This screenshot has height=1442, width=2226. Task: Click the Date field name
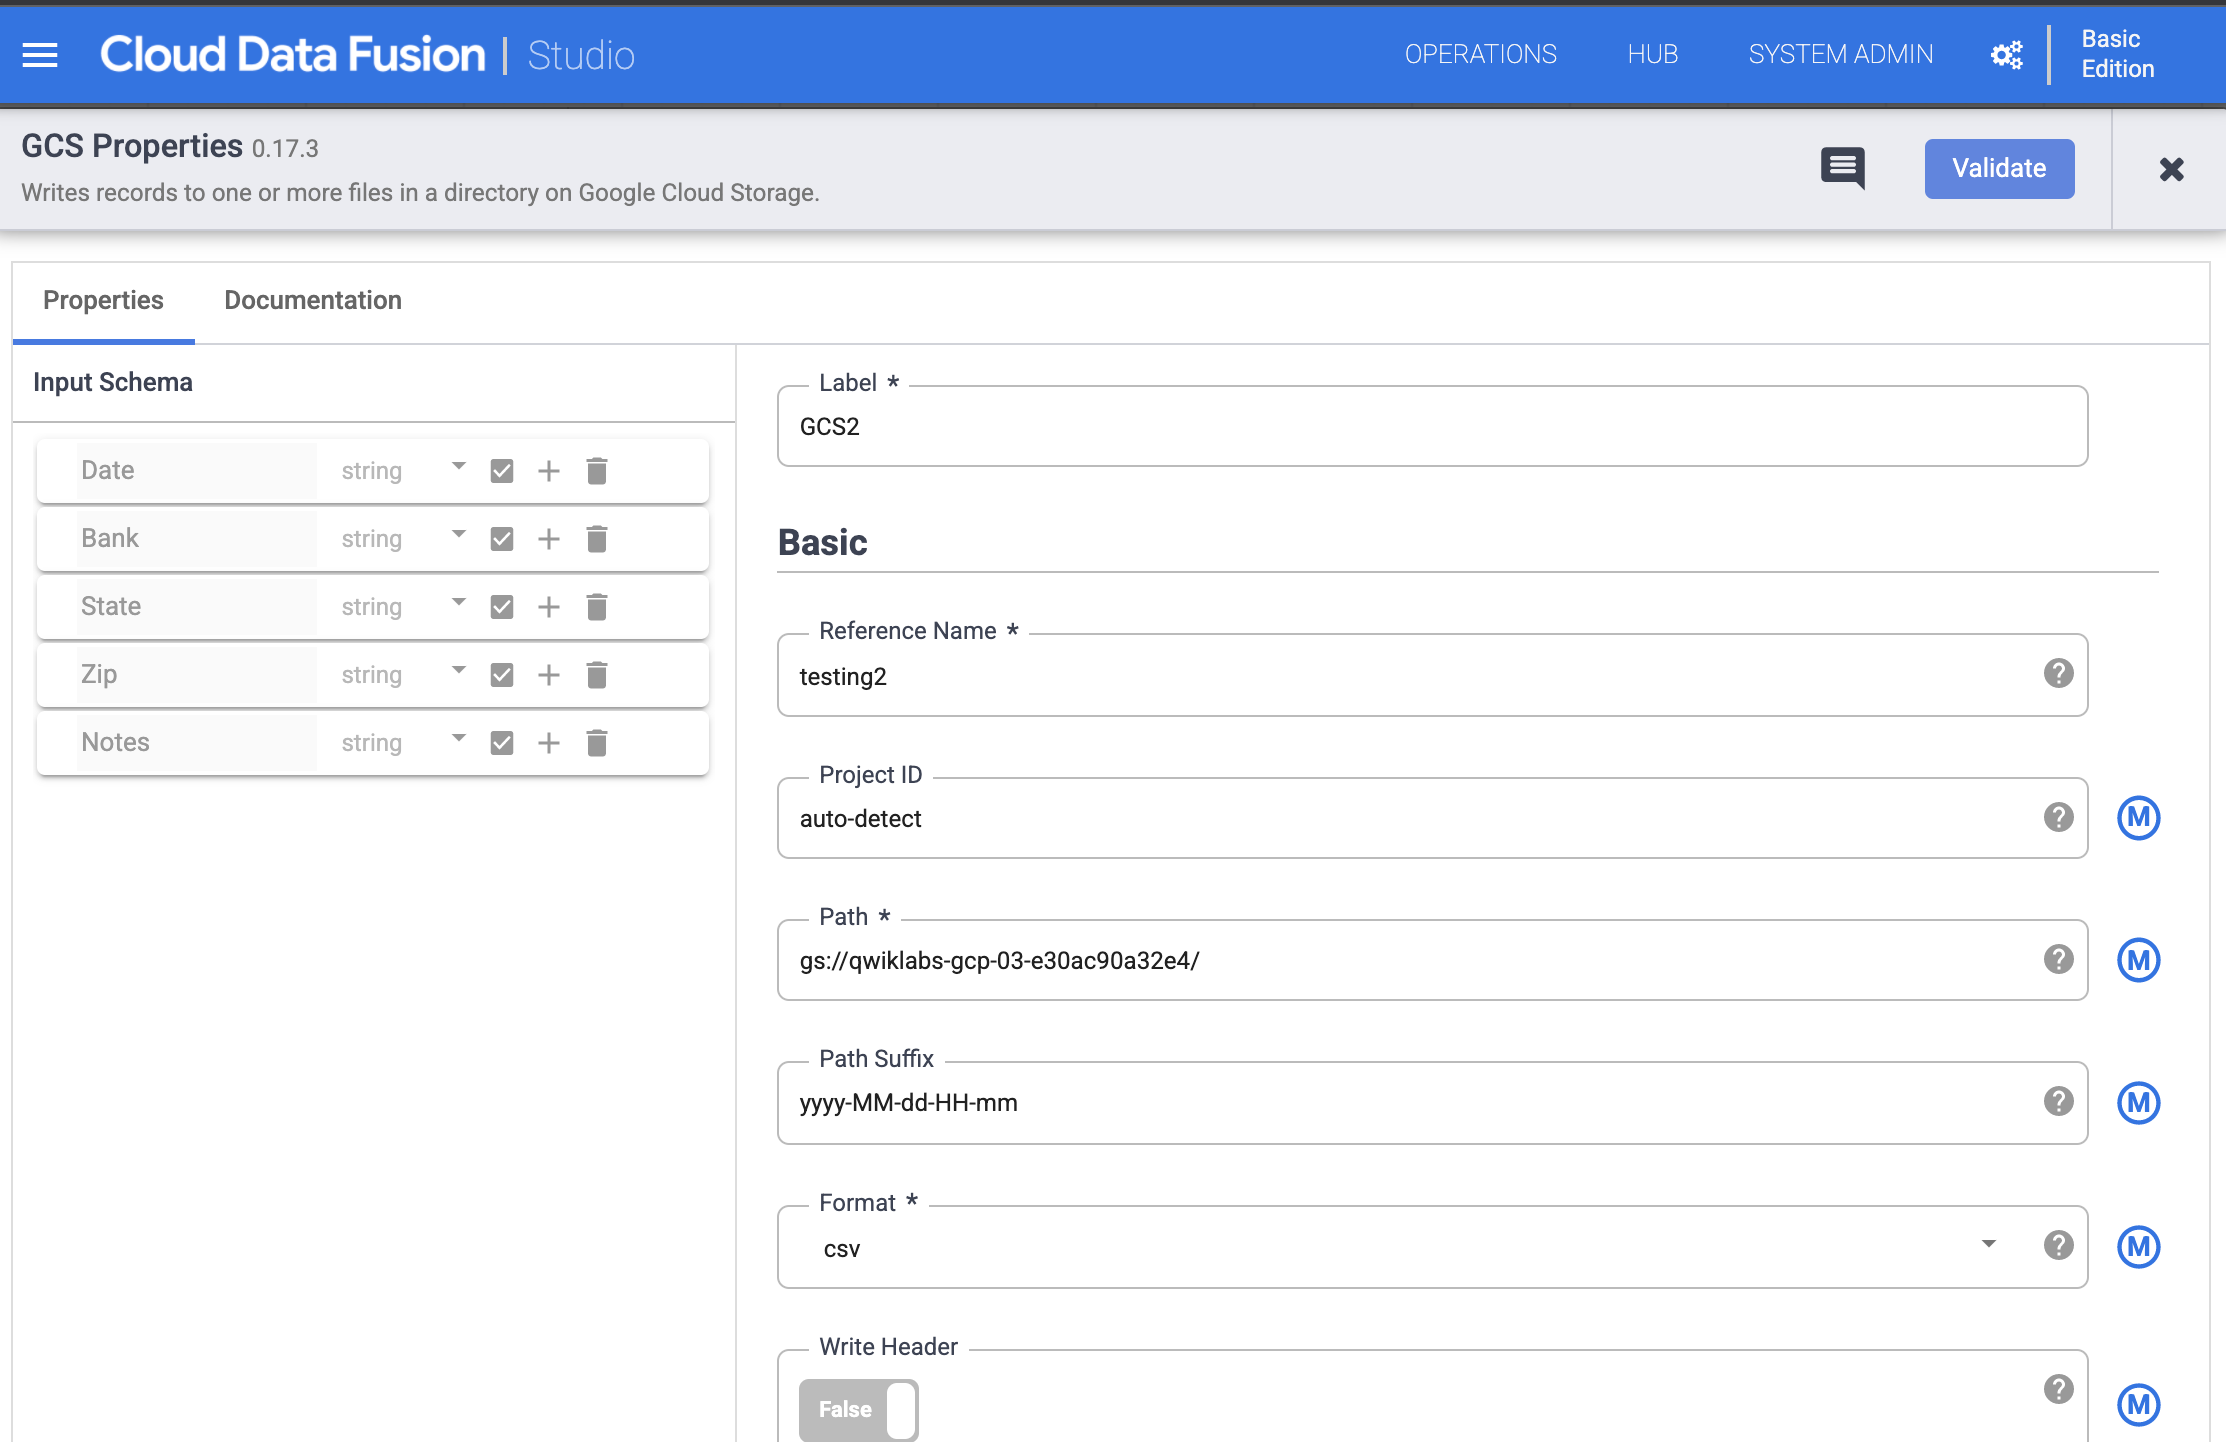(196, 470)
